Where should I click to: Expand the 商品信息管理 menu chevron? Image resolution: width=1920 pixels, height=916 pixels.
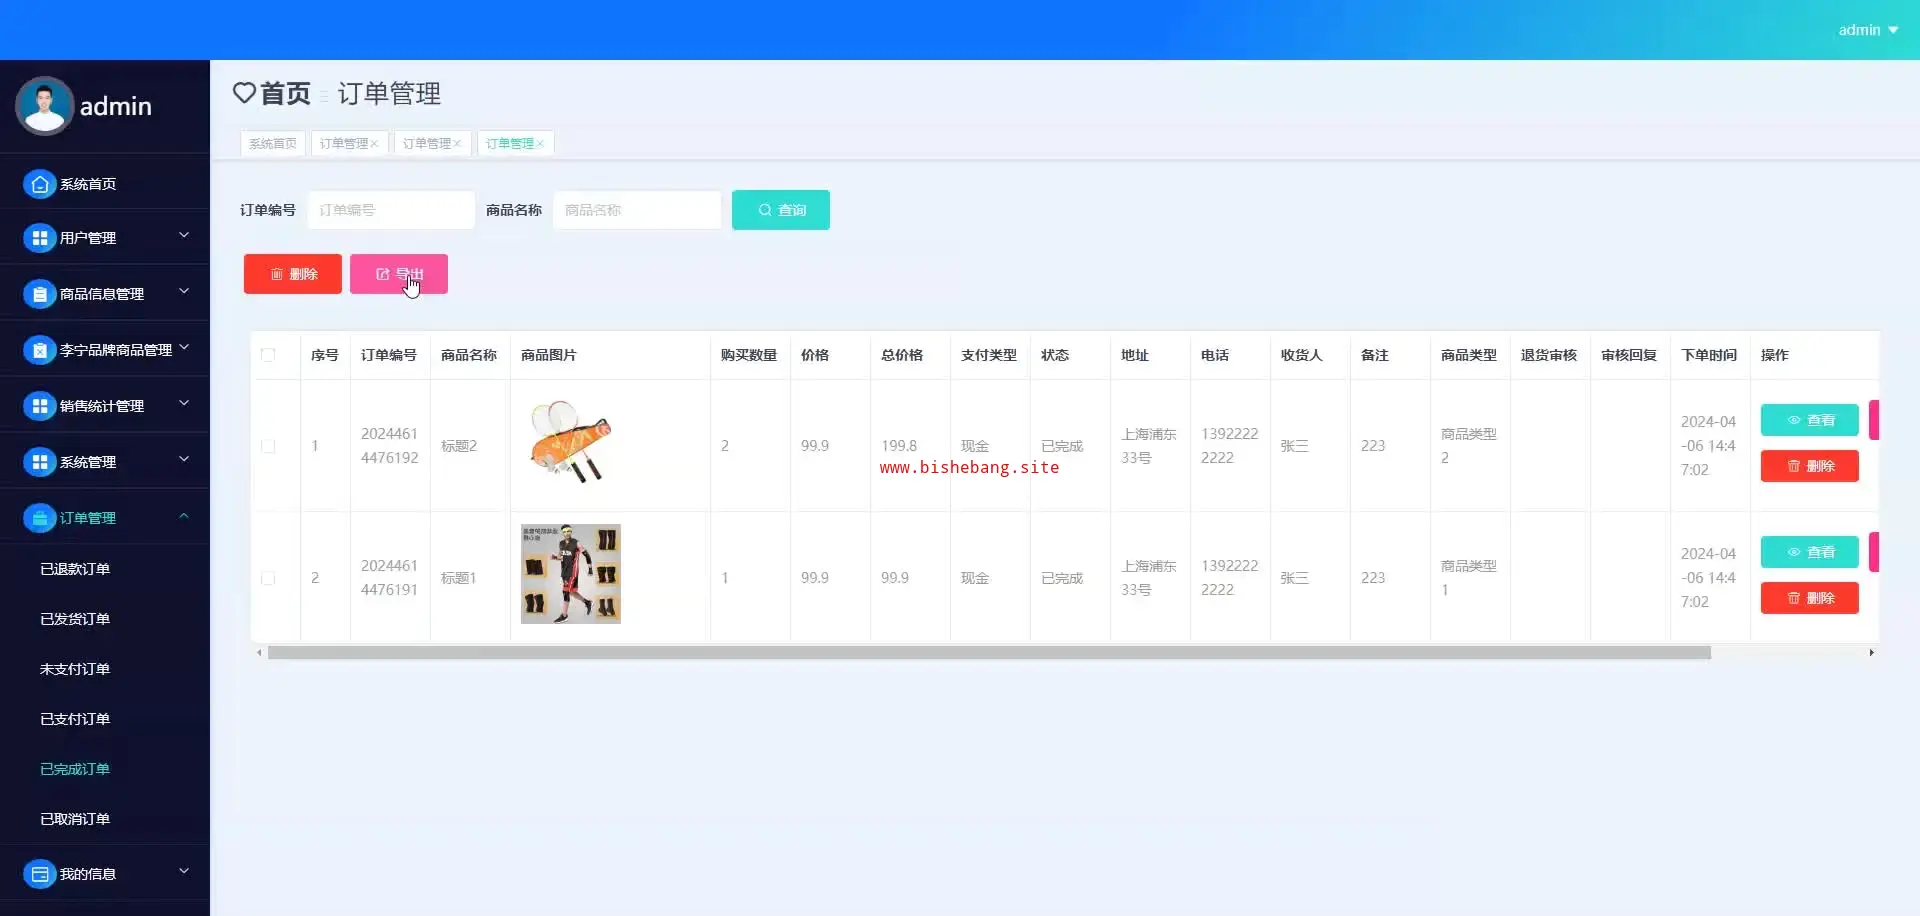pyautogui.click(x=184, y=292)
